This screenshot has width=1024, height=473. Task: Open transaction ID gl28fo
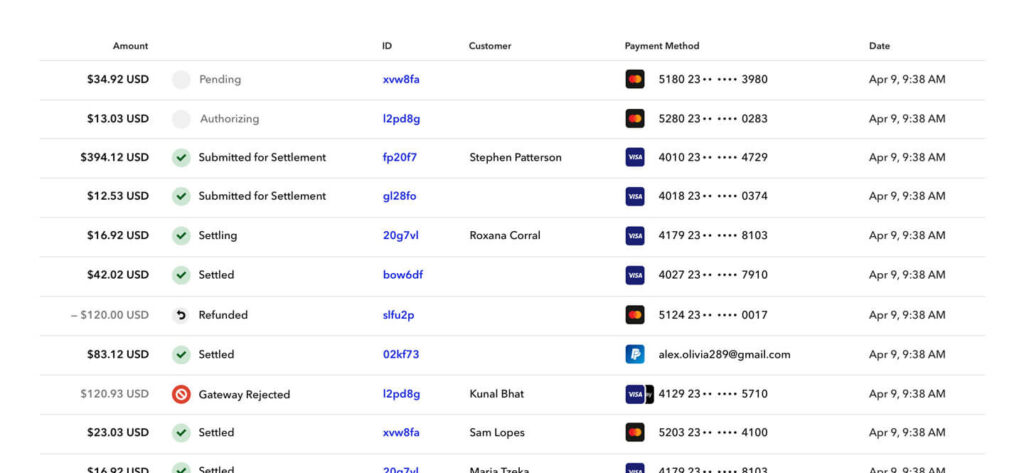(400, 196)
